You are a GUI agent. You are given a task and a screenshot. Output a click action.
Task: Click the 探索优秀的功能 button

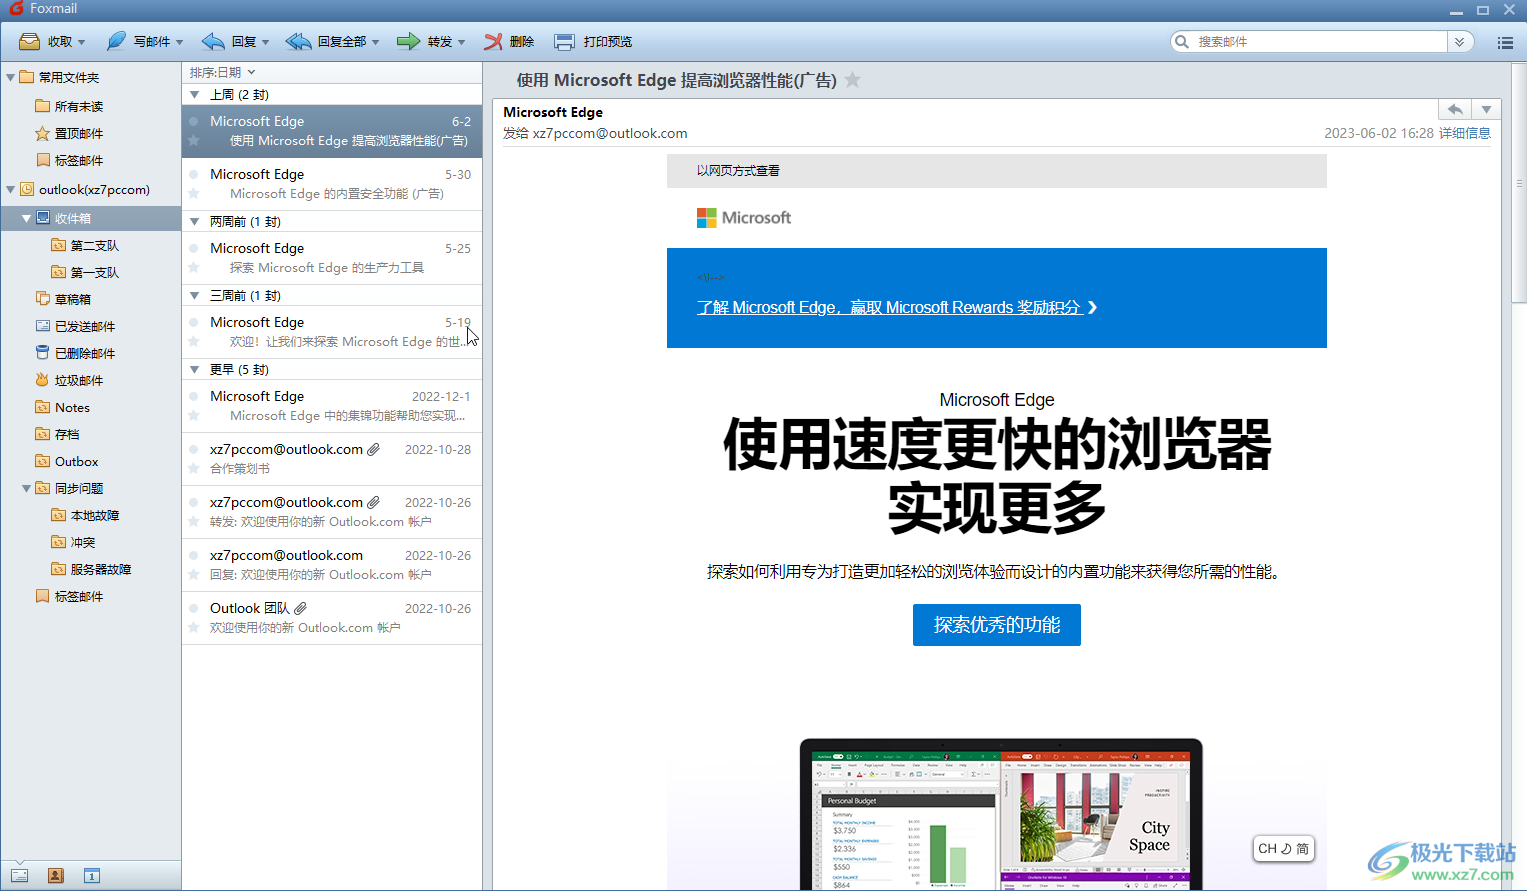pos(996,625)
